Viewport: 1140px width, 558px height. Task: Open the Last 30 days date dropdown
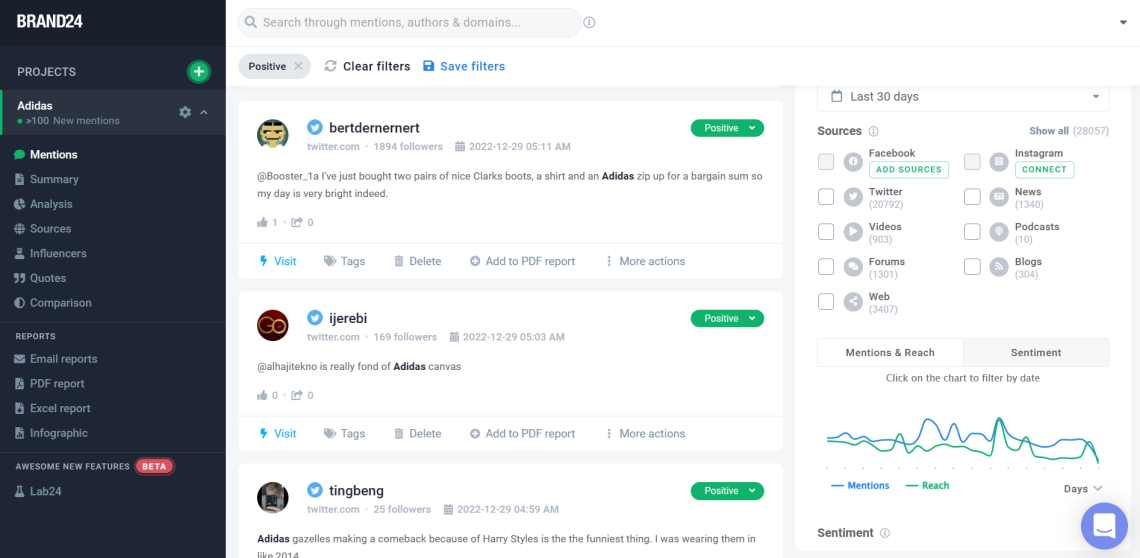963,97
